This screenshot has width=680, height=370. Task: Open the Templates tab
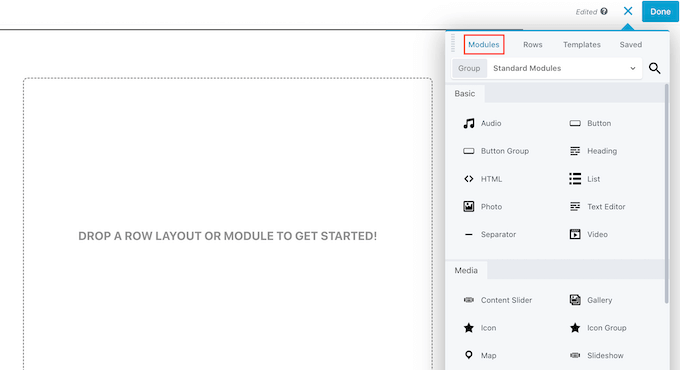pos(582,45)
